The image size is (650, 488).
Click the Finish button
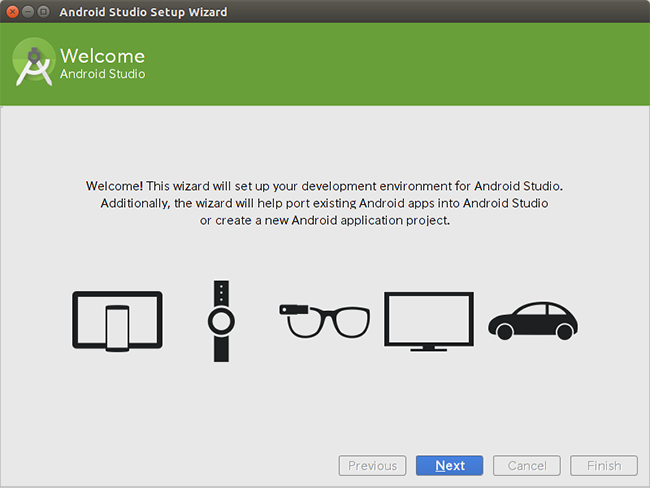pyautogui.click(x=604, y=466)
